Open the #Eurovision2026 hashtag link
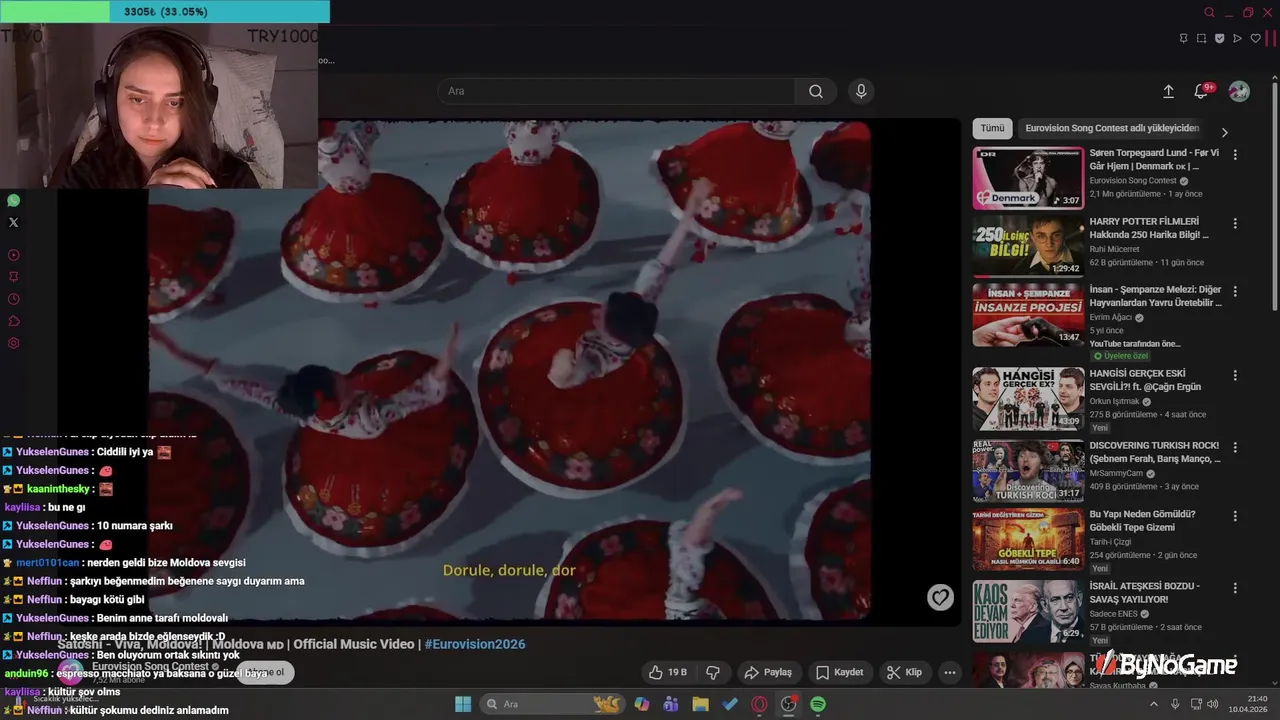Viewport: 1280px width, 720px height. [x=475, y=644]
